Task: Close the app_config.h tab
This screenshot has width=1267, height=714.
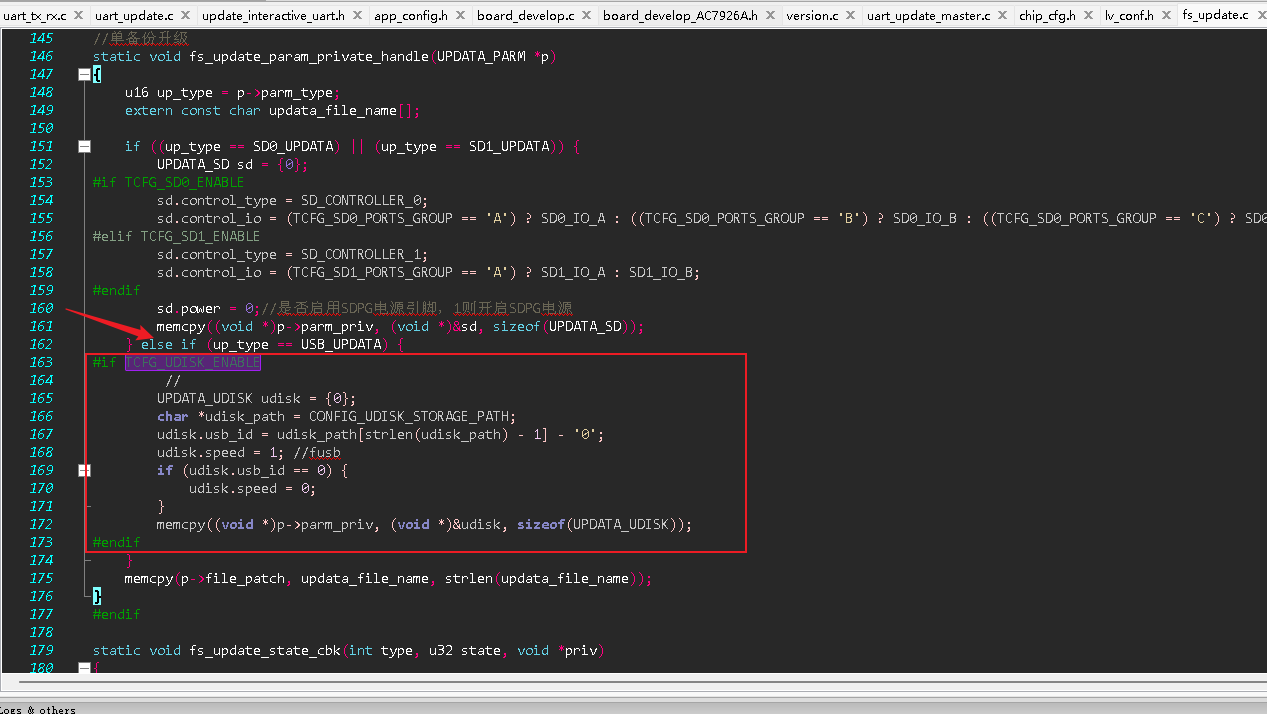Action: tap(458, 15)
